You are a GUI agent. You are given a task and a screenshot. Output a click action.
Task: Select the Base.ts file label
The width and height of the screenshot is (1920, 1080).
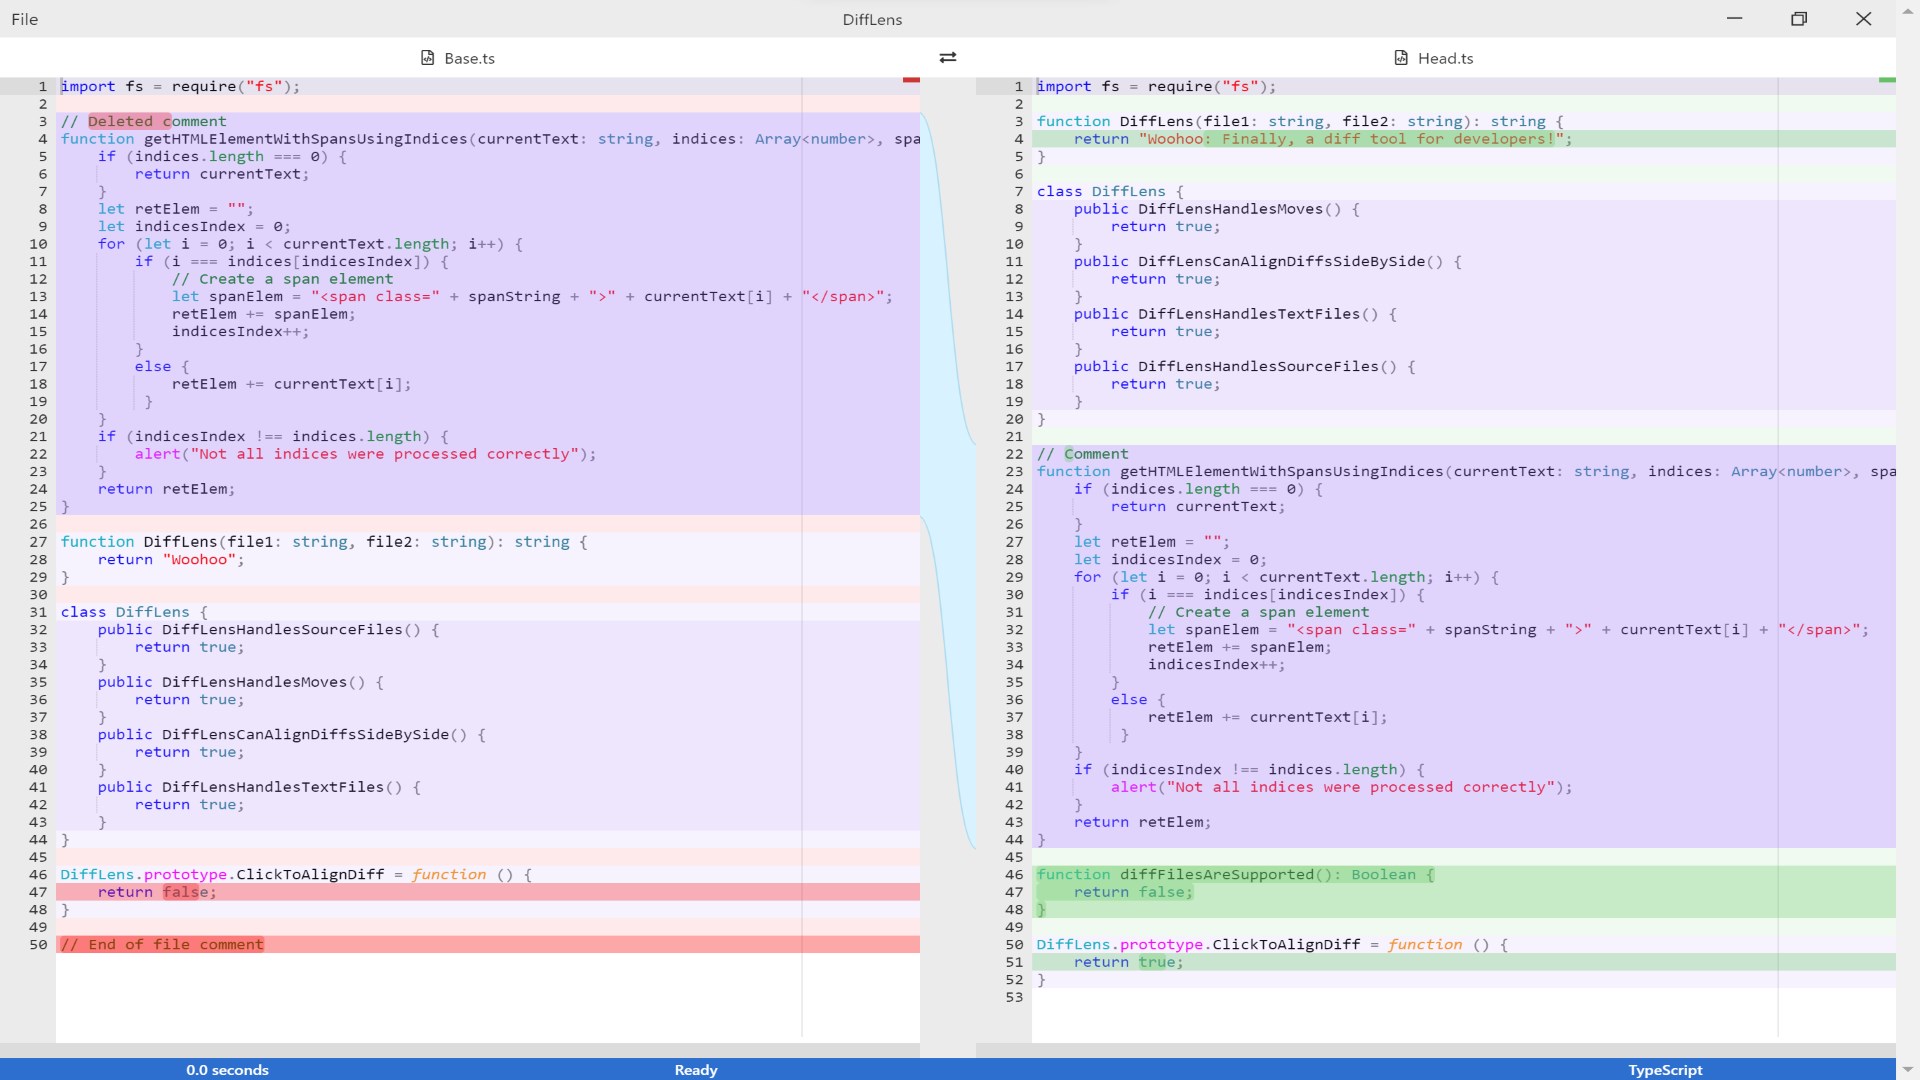[469, 58]
